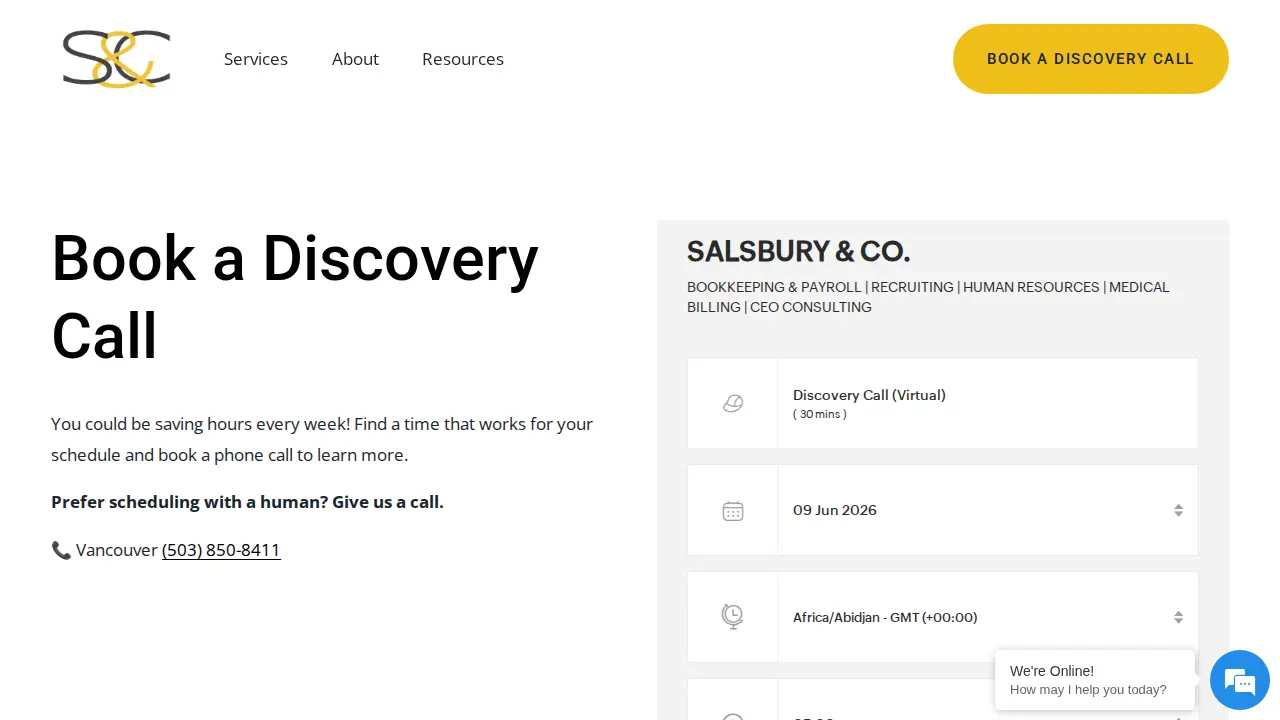Image resolution: width=1280 pixels, height=720 pixels.
Task: Click the 'You could be saving hours' paragraph
Action: point(322,439)
